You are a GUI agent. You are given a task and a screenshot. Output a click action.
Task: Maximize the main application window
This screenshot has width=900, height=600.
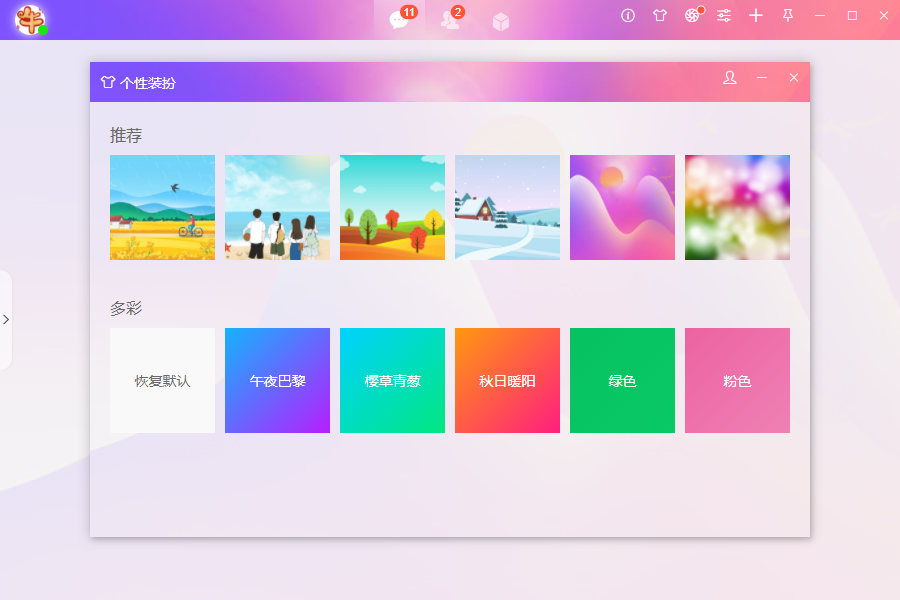pyautogui.click(x=852, y=16)
